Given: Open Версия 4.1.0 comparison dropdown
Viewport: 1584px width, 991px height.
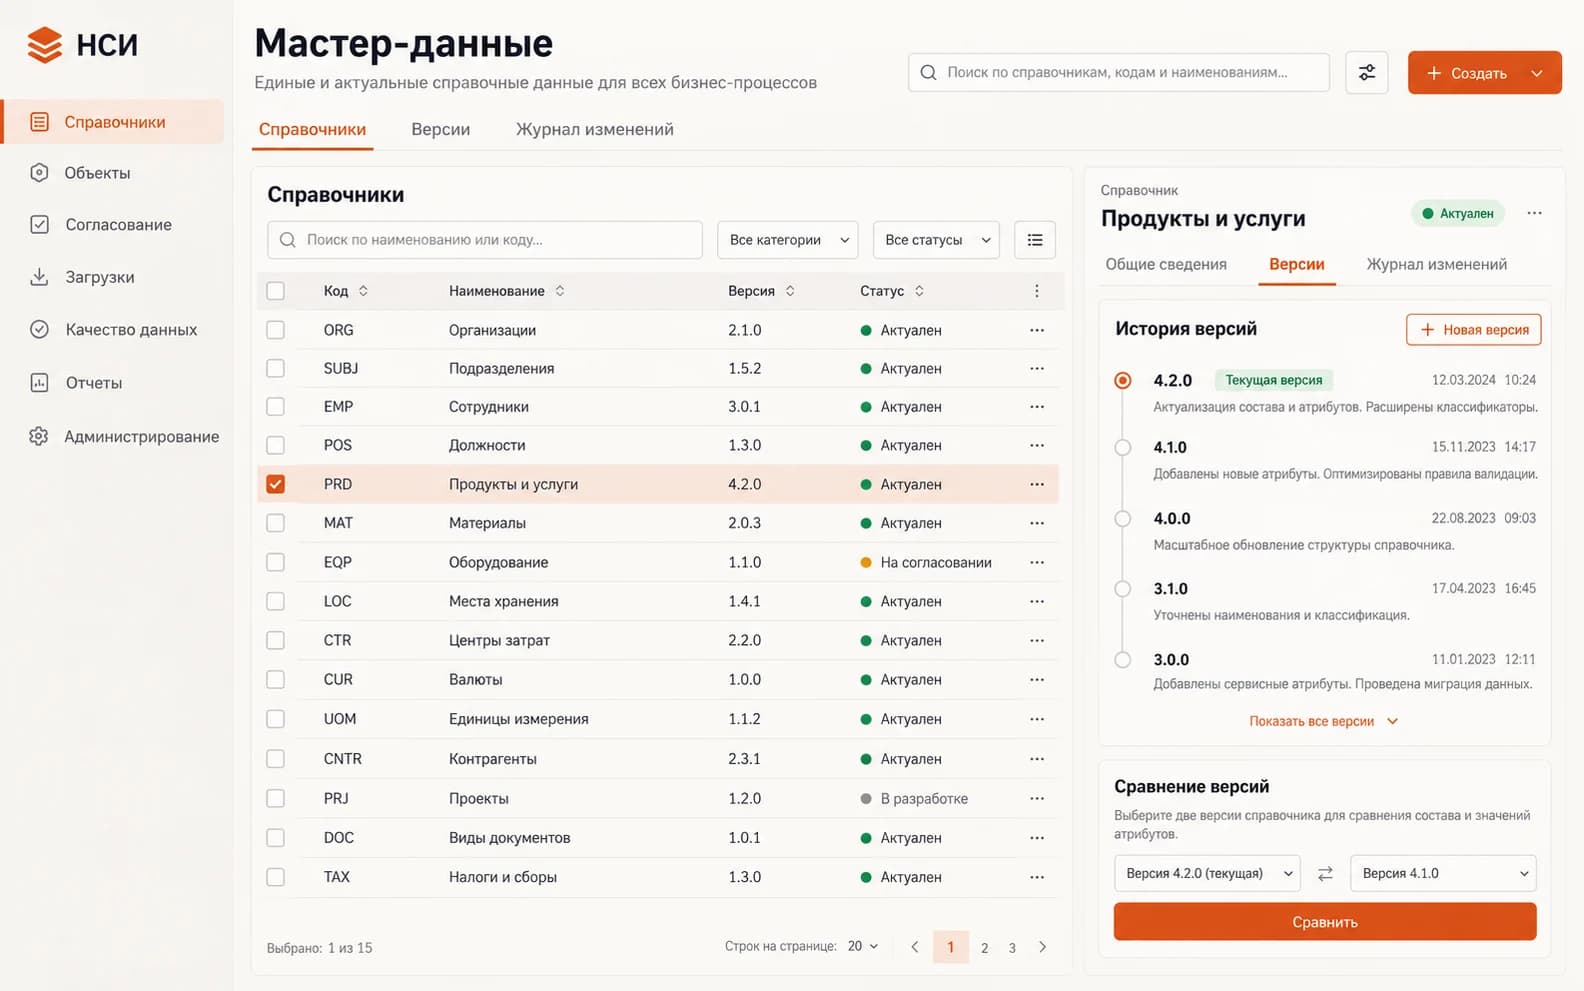Looking at the screenshot, I should 1443,874.
